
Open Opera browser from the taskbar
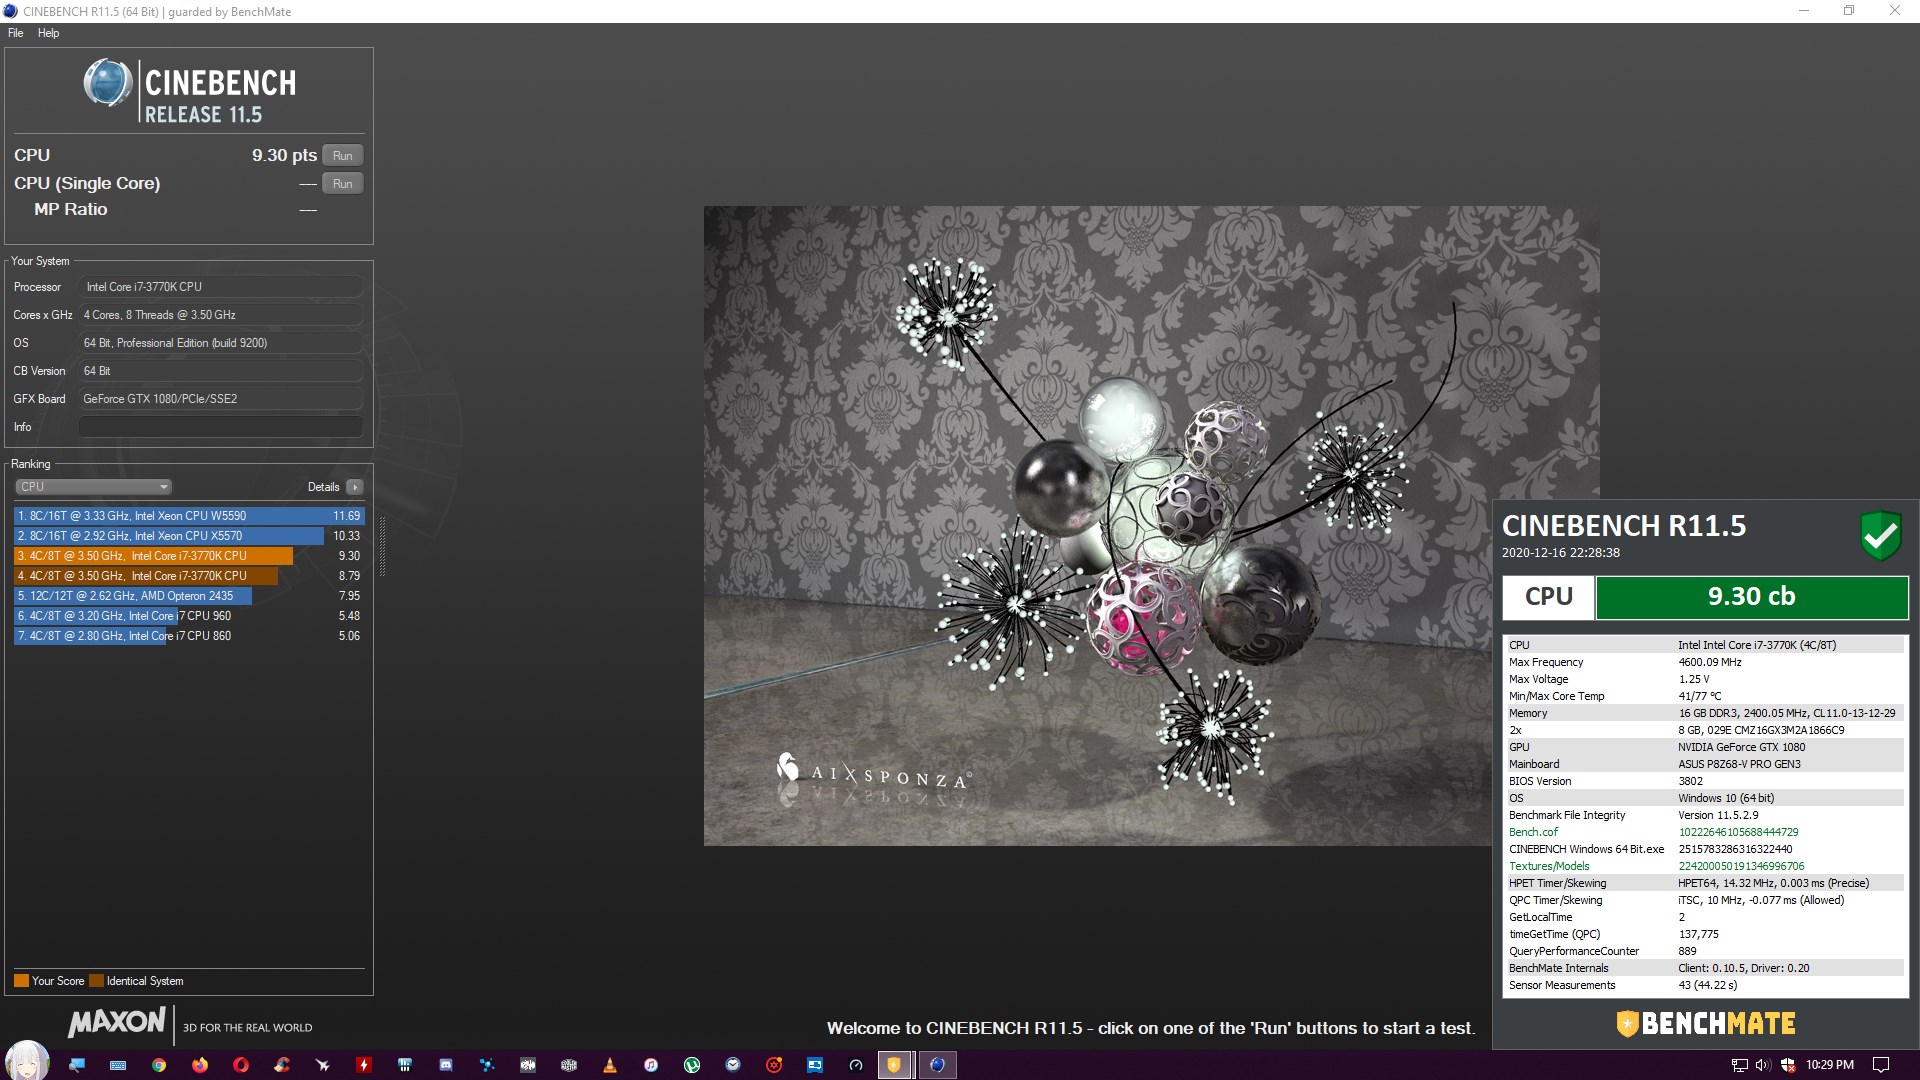[x=241, y=1065]
